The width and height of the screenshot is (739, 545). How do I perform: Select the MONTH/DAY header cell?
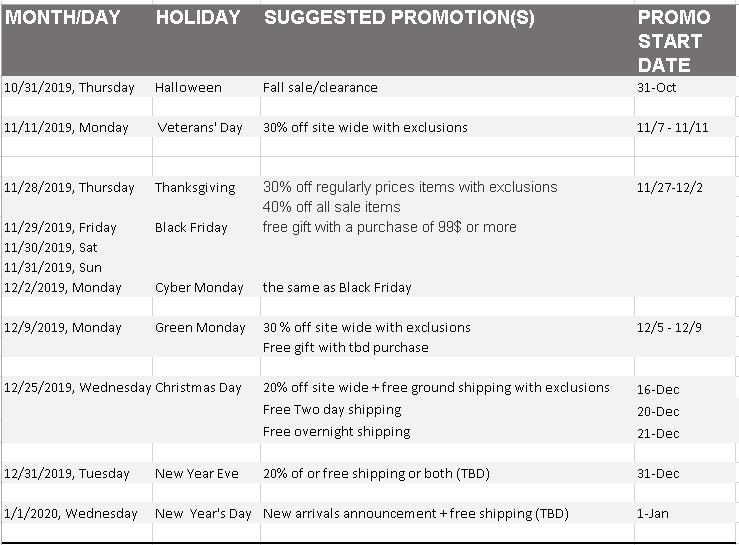pyautogui.click(x=77, y=40)
